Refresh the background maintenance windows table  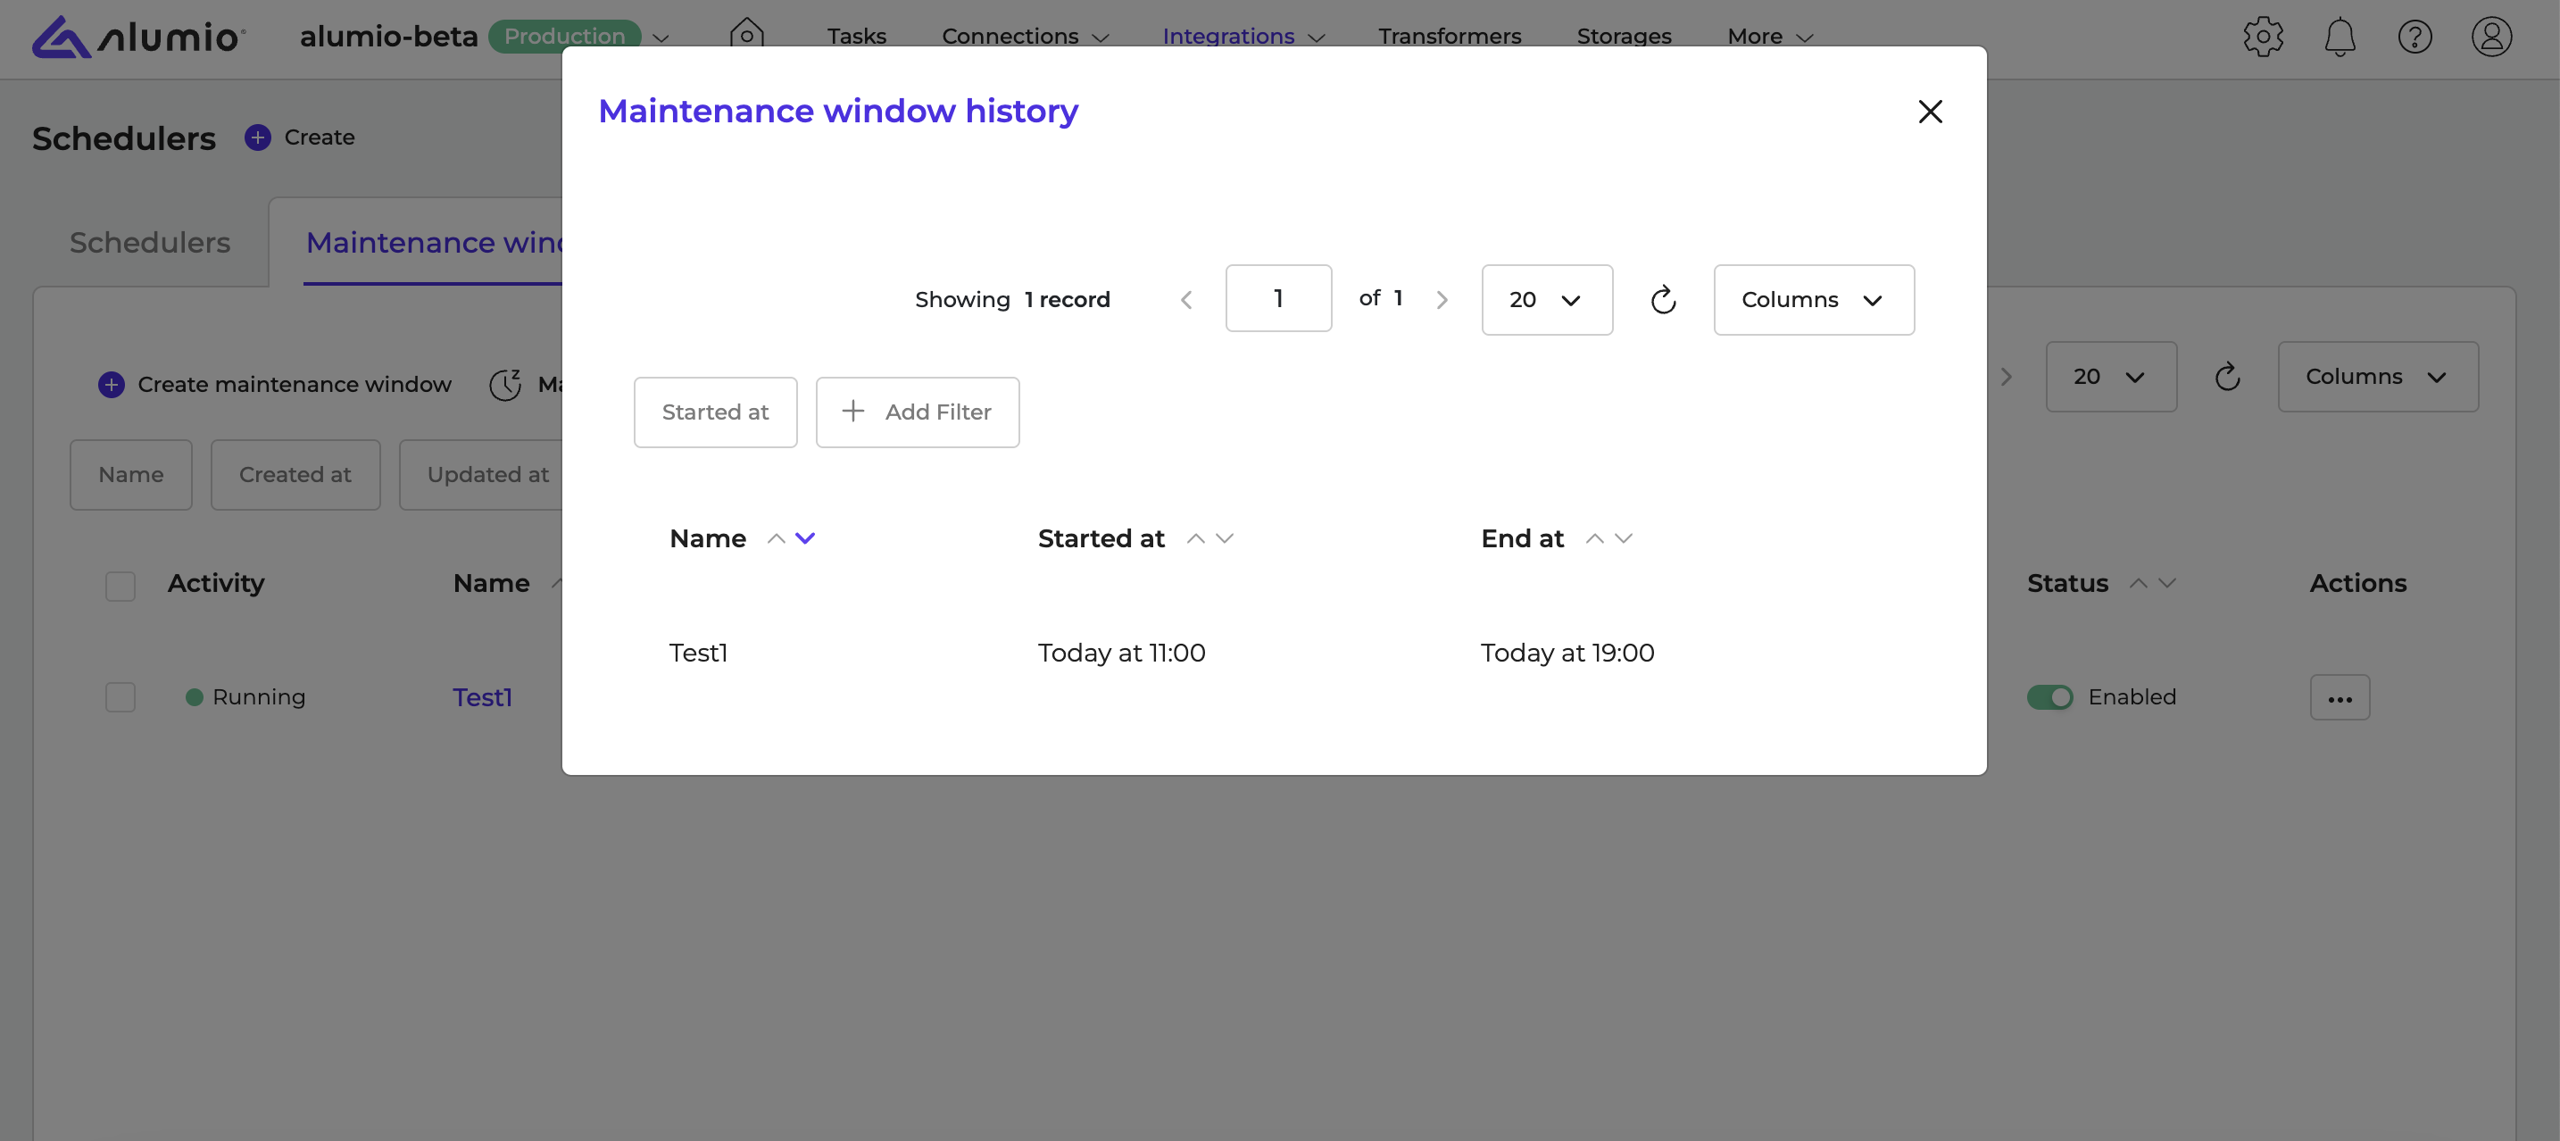pos(2227,376)
